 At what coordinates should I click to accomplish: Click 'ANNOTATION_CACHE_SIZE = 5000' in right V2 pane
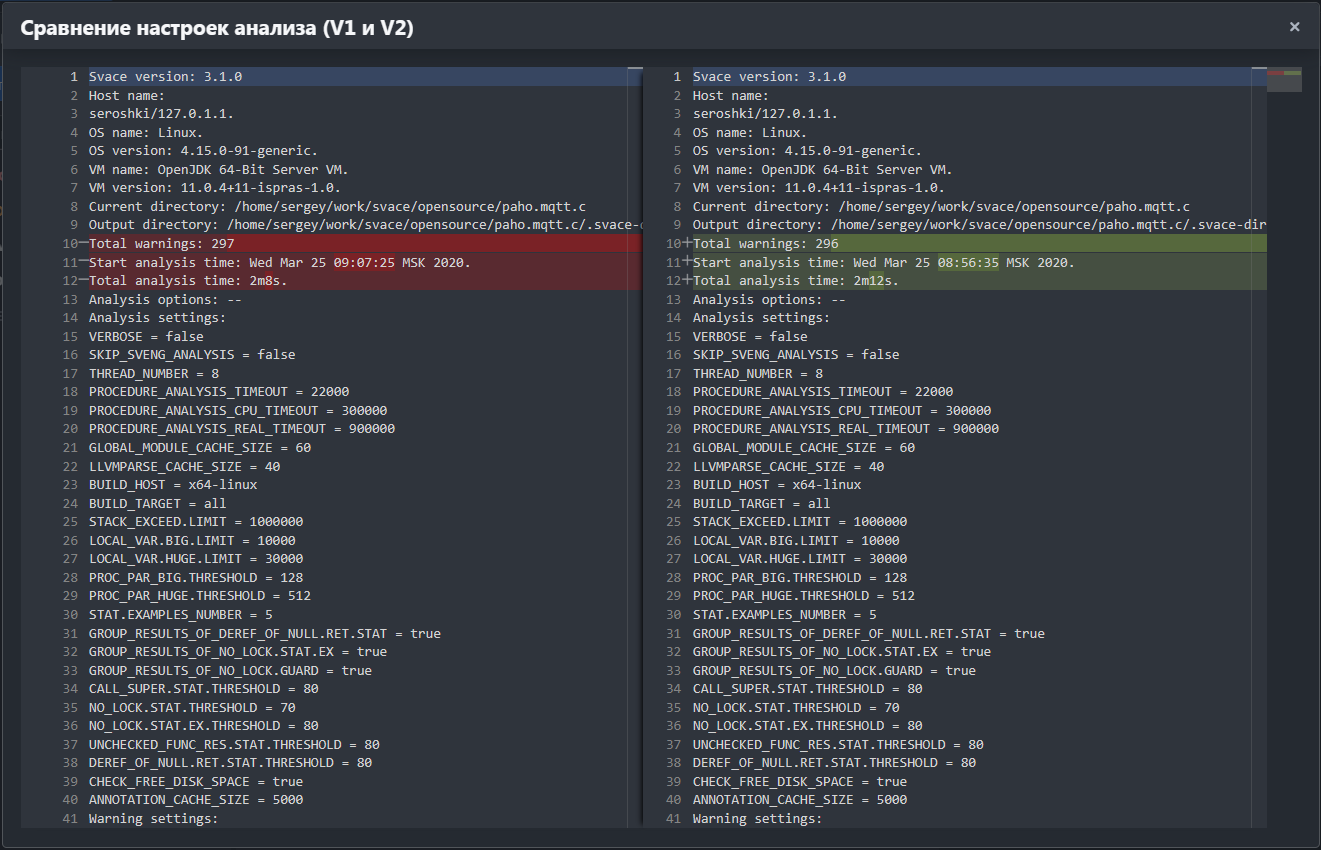tap(800, 799)
